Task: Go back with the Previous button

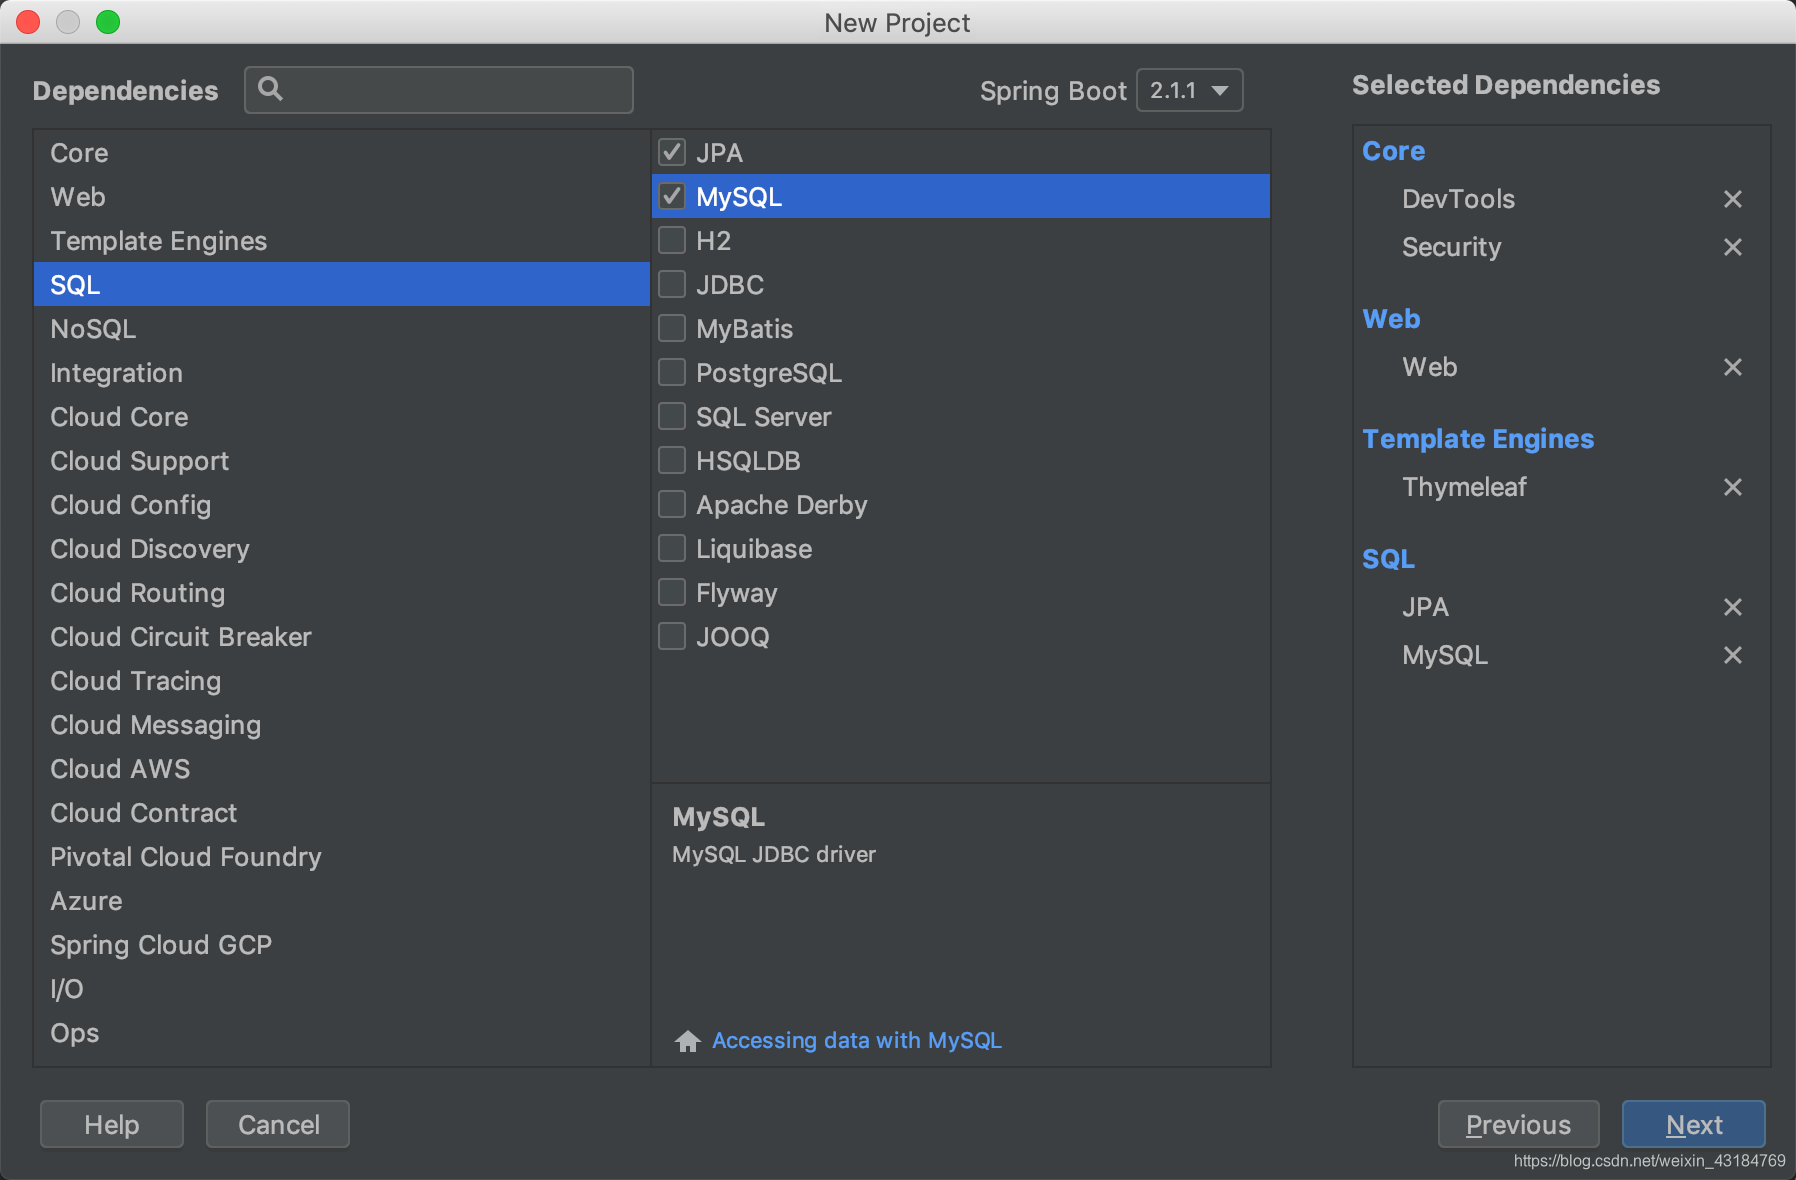Action: pos(1518,1124)
